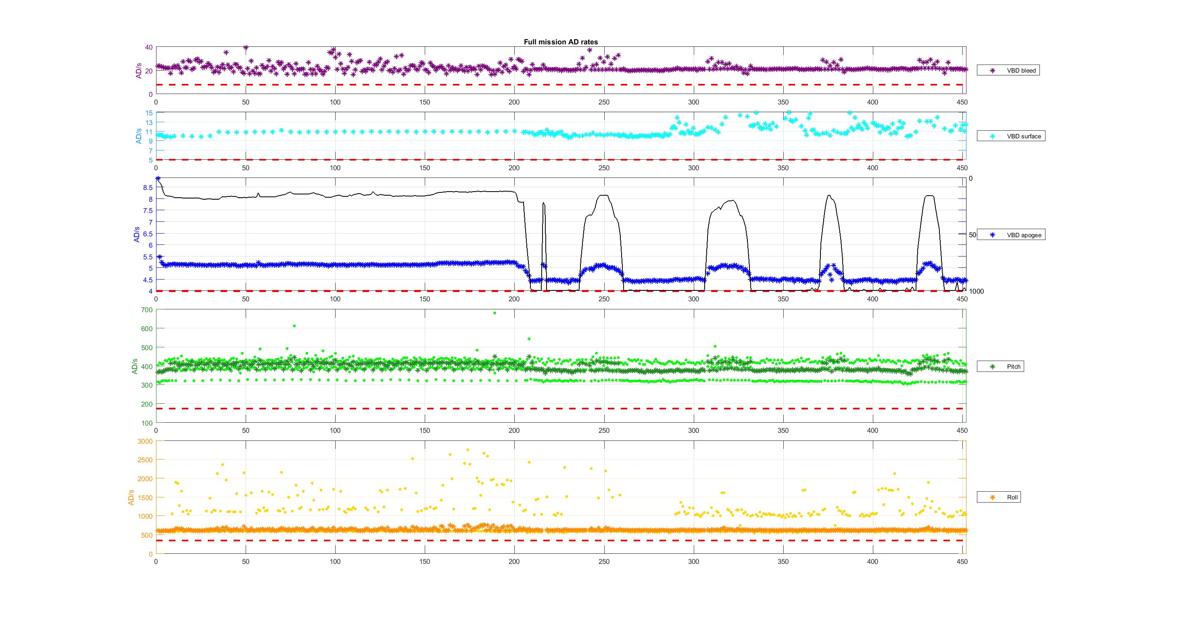Click the green AD/s label of Pitch plot
Viewport: 1200px width, 622px height.
(x=133, y=366)
